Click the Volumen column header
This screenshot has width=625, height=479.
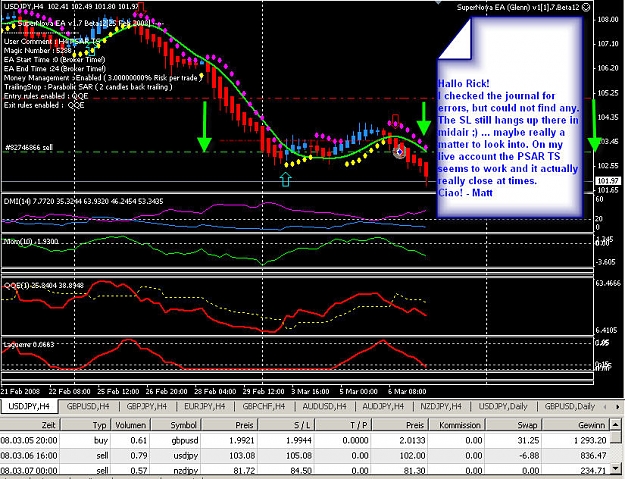pos(130,425)
